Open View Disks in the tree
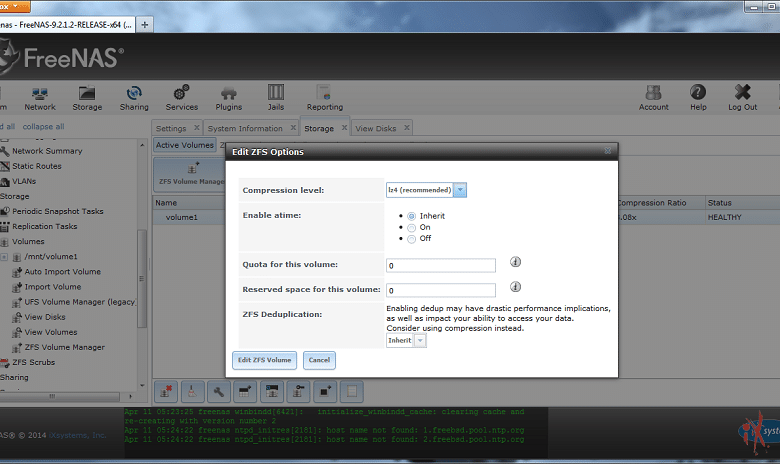Screen dimensions: 780x464 coord(45,317)
